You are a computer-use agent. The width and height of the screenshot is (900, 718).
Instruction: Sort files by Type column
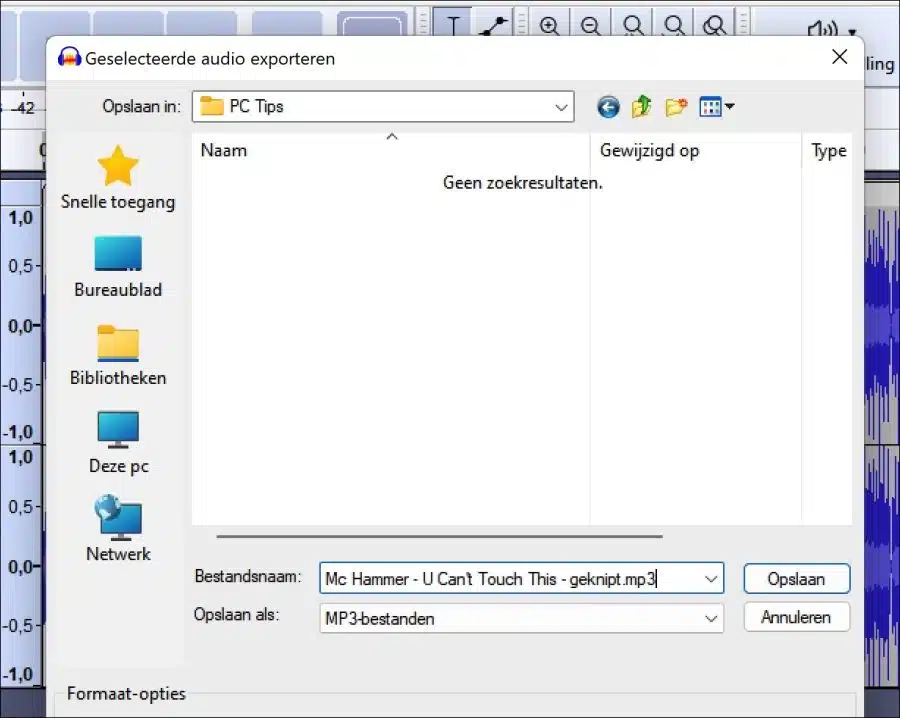point(828,150)
